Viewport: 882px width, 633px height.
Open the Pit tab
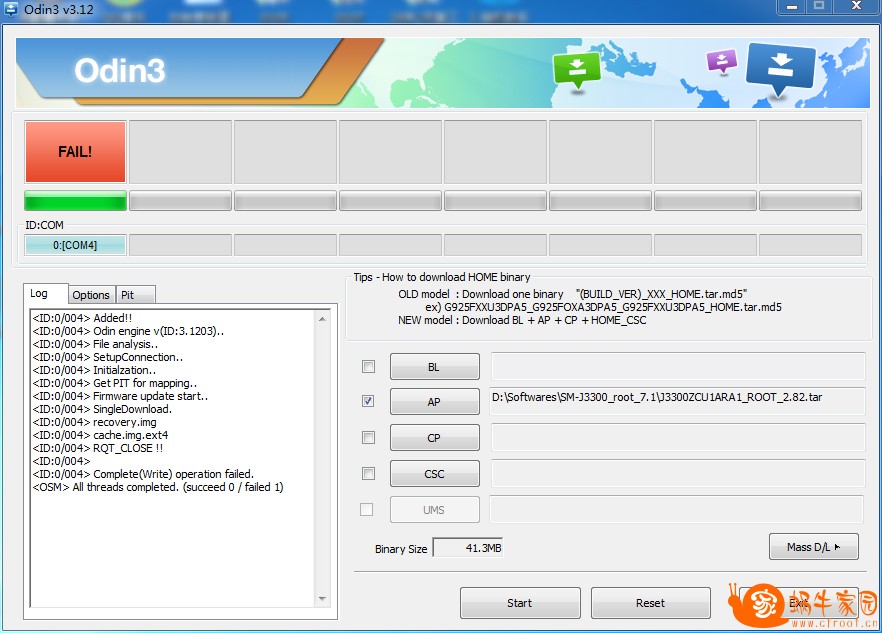[x=135, y=295]
